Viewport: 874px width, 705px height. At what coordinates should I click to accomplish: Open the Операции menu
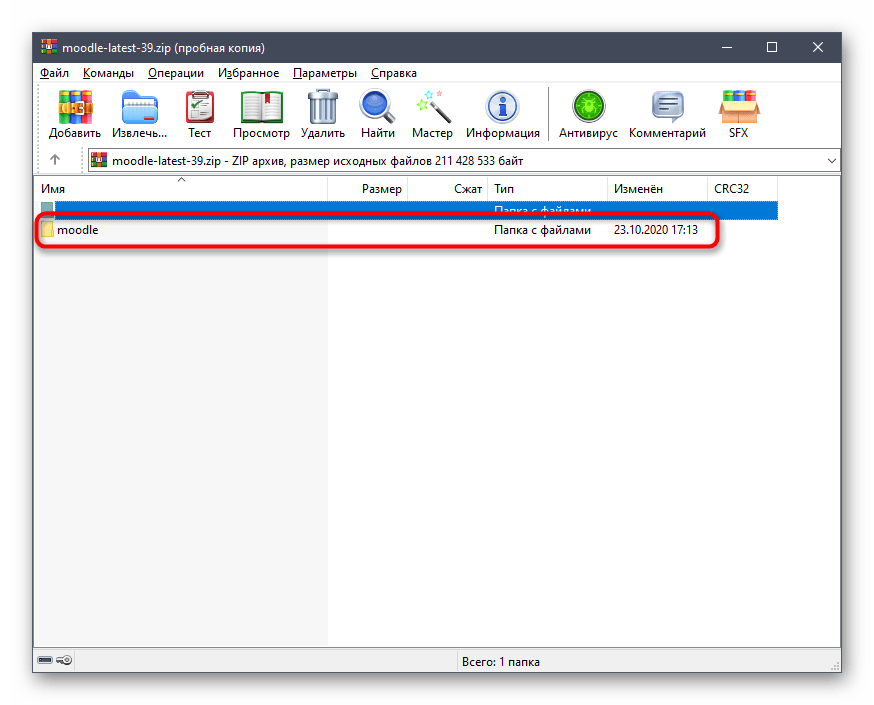pyautogui.click(x=176, y=73)
